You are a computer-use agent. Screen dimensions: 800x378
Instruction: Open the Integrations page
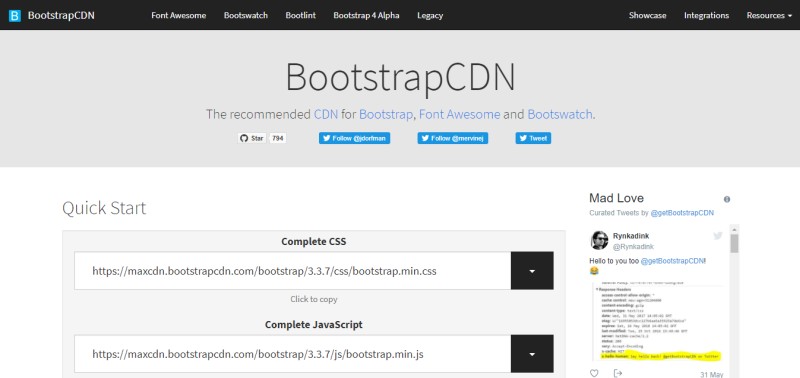click(x=706, y=15)
